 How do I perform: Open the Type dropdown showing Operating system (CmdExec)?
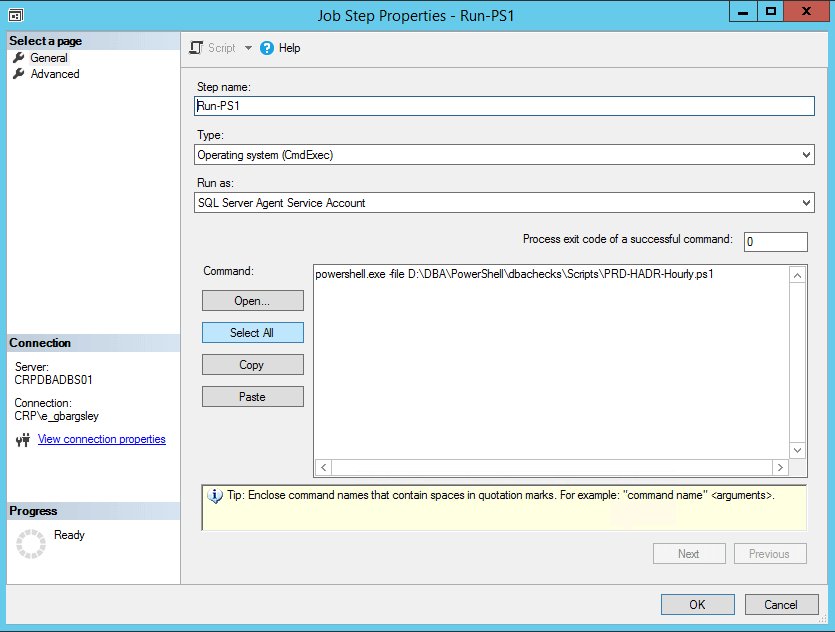click(805, 154)
